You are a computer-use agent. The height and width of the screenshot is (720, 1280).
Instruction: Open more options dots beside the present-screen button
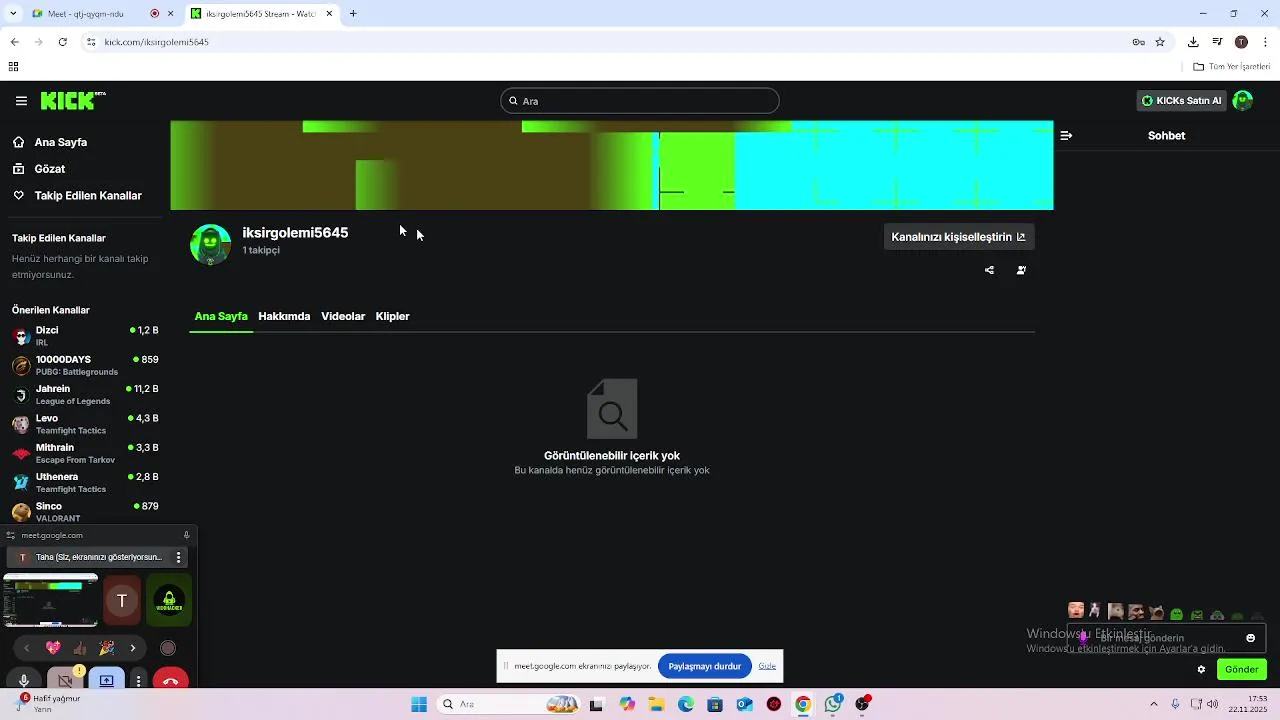tap(138, 681)
